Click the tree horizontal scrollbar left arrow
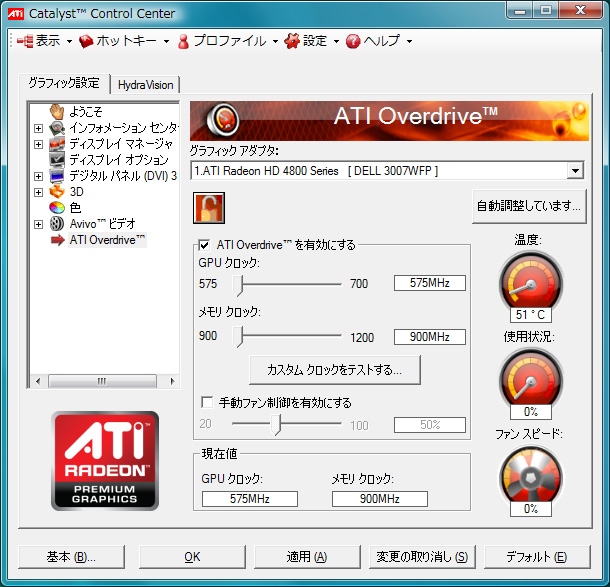The height and width of the screenshot is (587, 610). click(37, 381)
